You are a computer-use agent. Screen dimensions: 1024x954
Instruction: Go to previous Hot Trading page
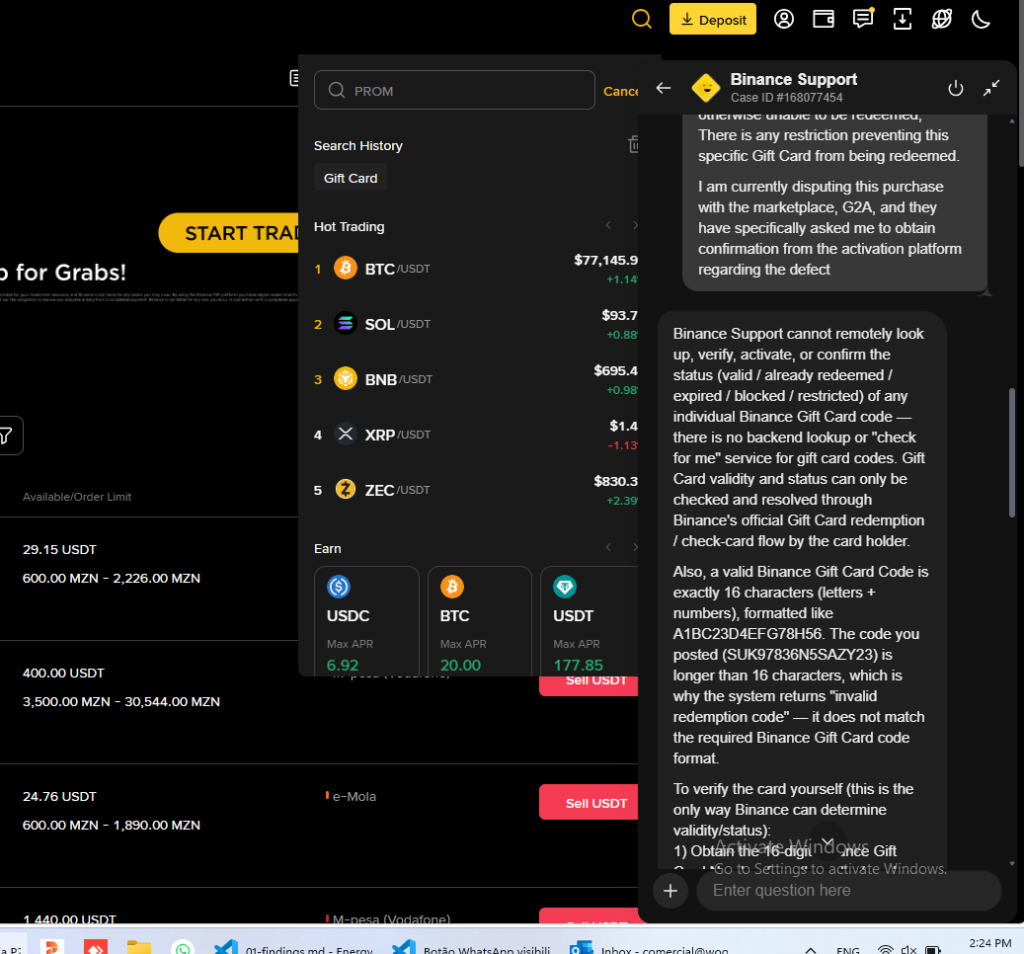pyautogui.click(x=608, y=225)
